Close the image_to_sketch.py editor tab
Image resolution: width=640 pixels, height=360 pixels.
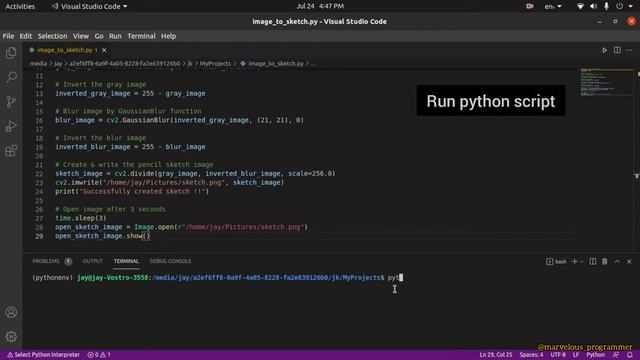(104, 50)
